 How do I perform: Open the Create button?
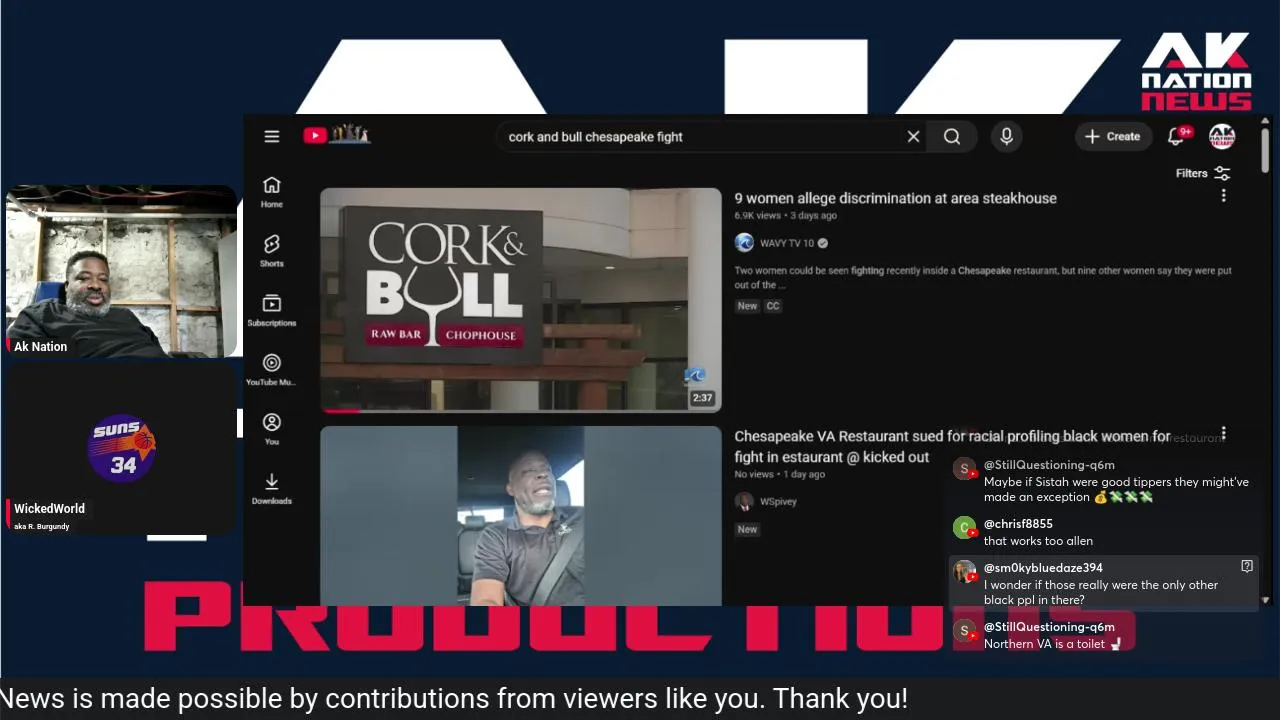click(x=1113, y=137)
